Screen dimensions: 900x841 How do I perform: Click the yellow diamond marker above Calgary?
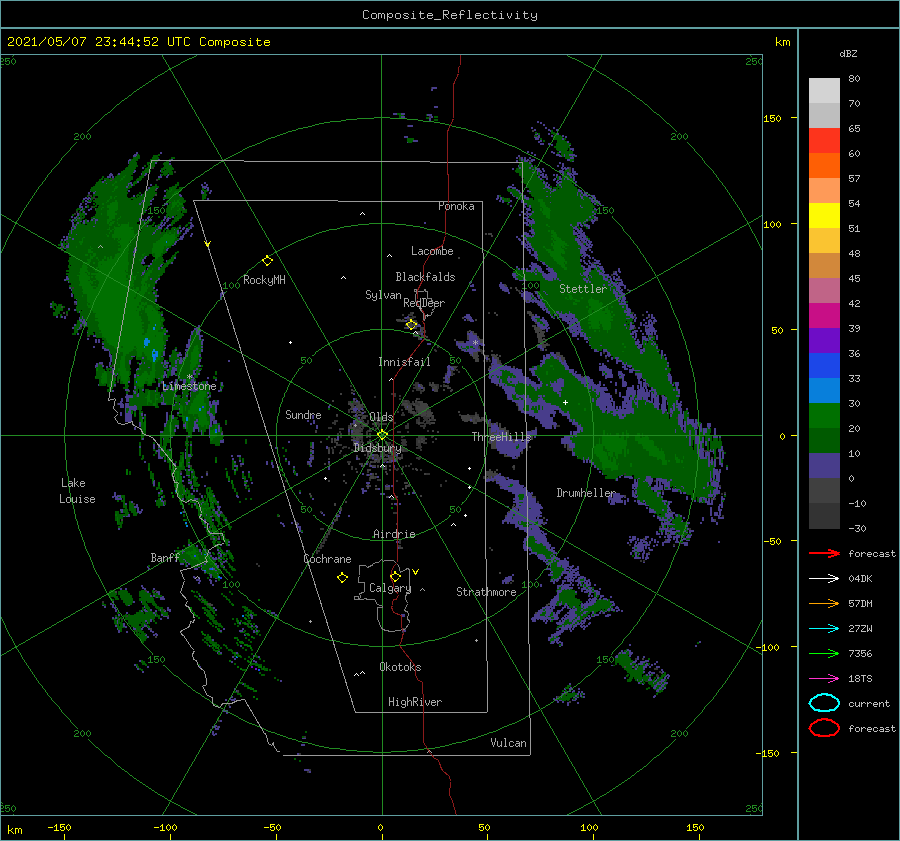click(x=395, y=576)
